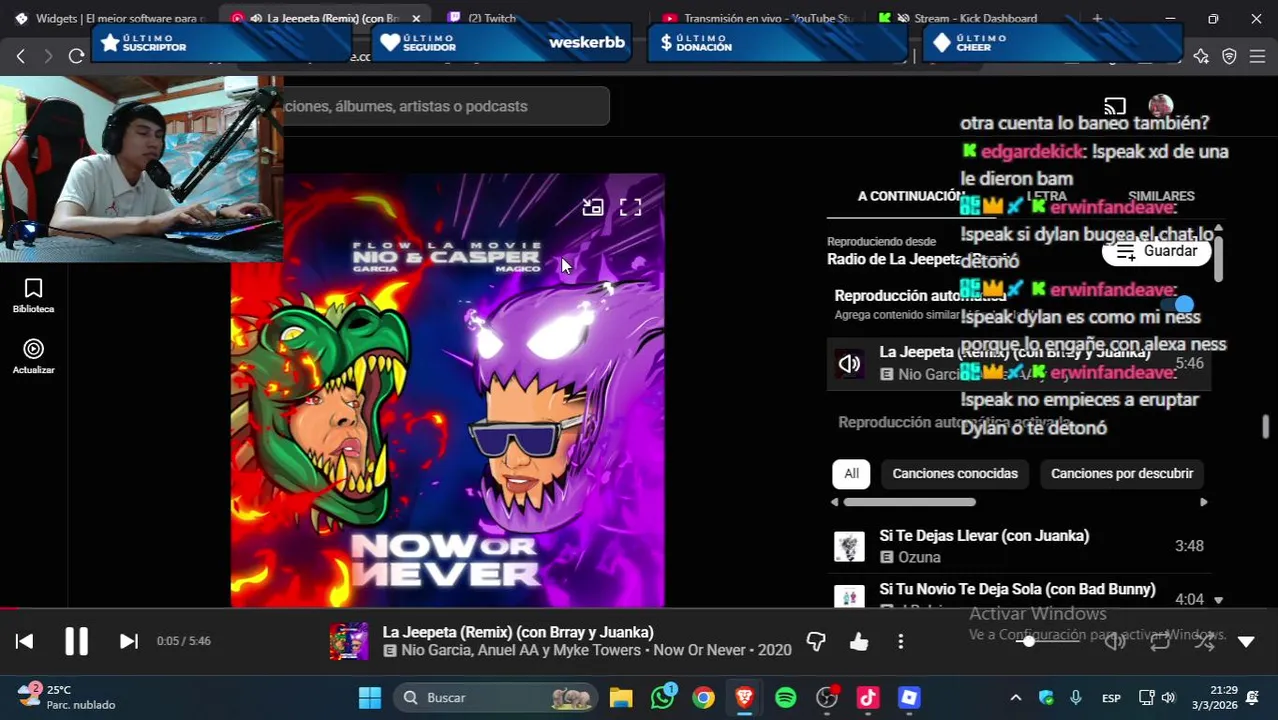Viewport: 1278px width, 720px height.
Task: Open TikTok Live Studio from taskbar
Action: [868, 698]
